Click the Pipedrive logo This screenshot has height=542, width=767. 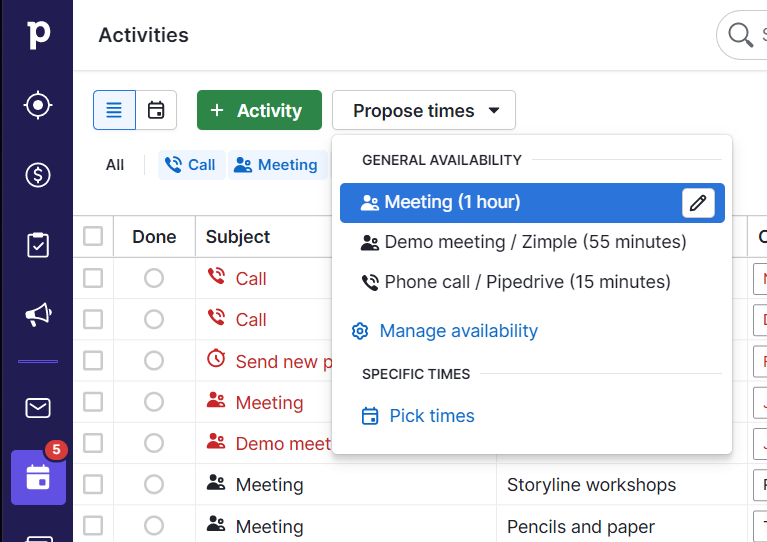(x=38, y=34)
